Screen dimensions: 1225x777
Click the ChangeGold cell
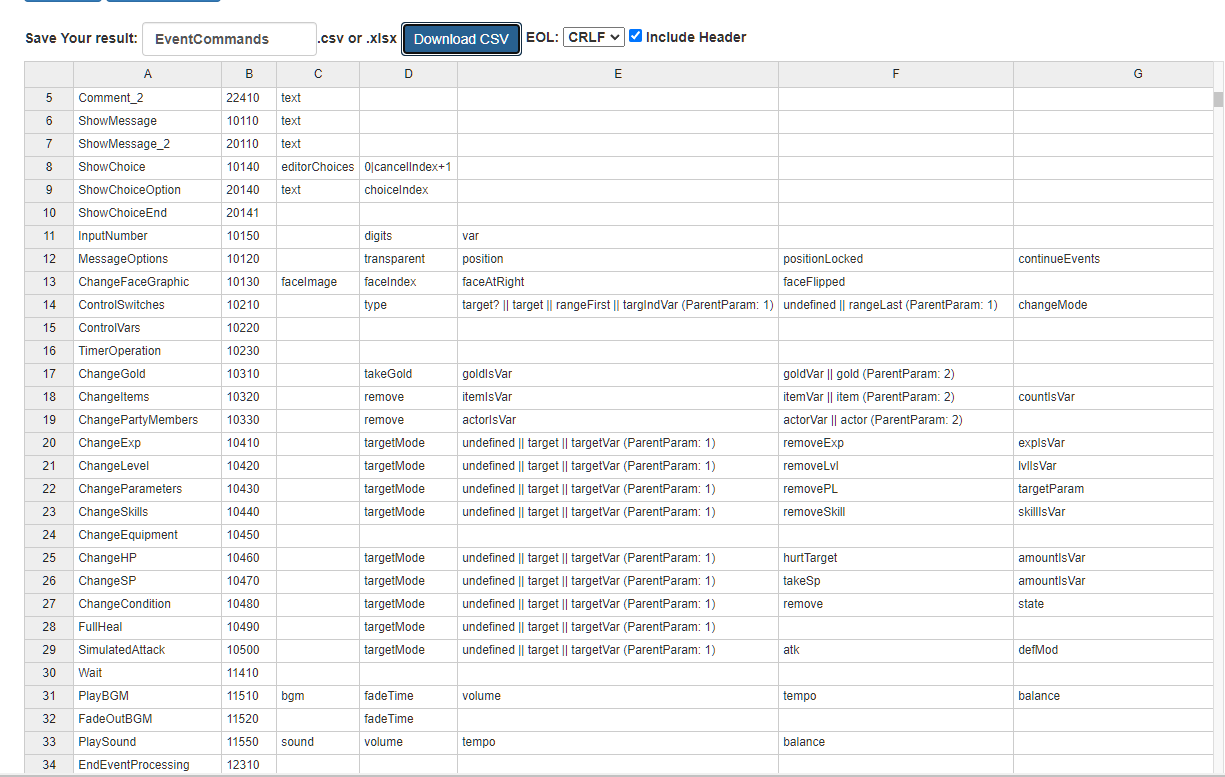pyautogui.click(x=147, y=373)
